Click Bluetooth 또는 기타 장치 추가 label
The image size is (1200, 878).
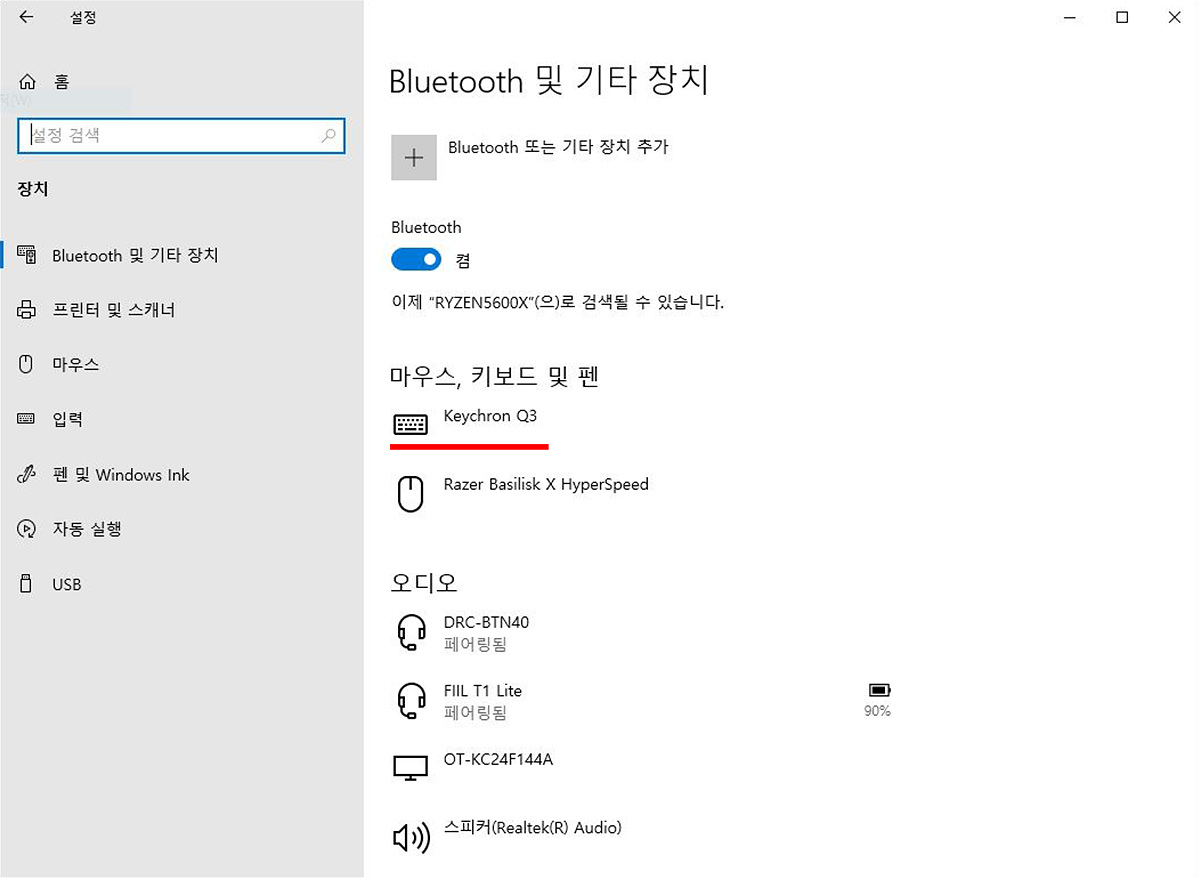[x=558, y=147]
